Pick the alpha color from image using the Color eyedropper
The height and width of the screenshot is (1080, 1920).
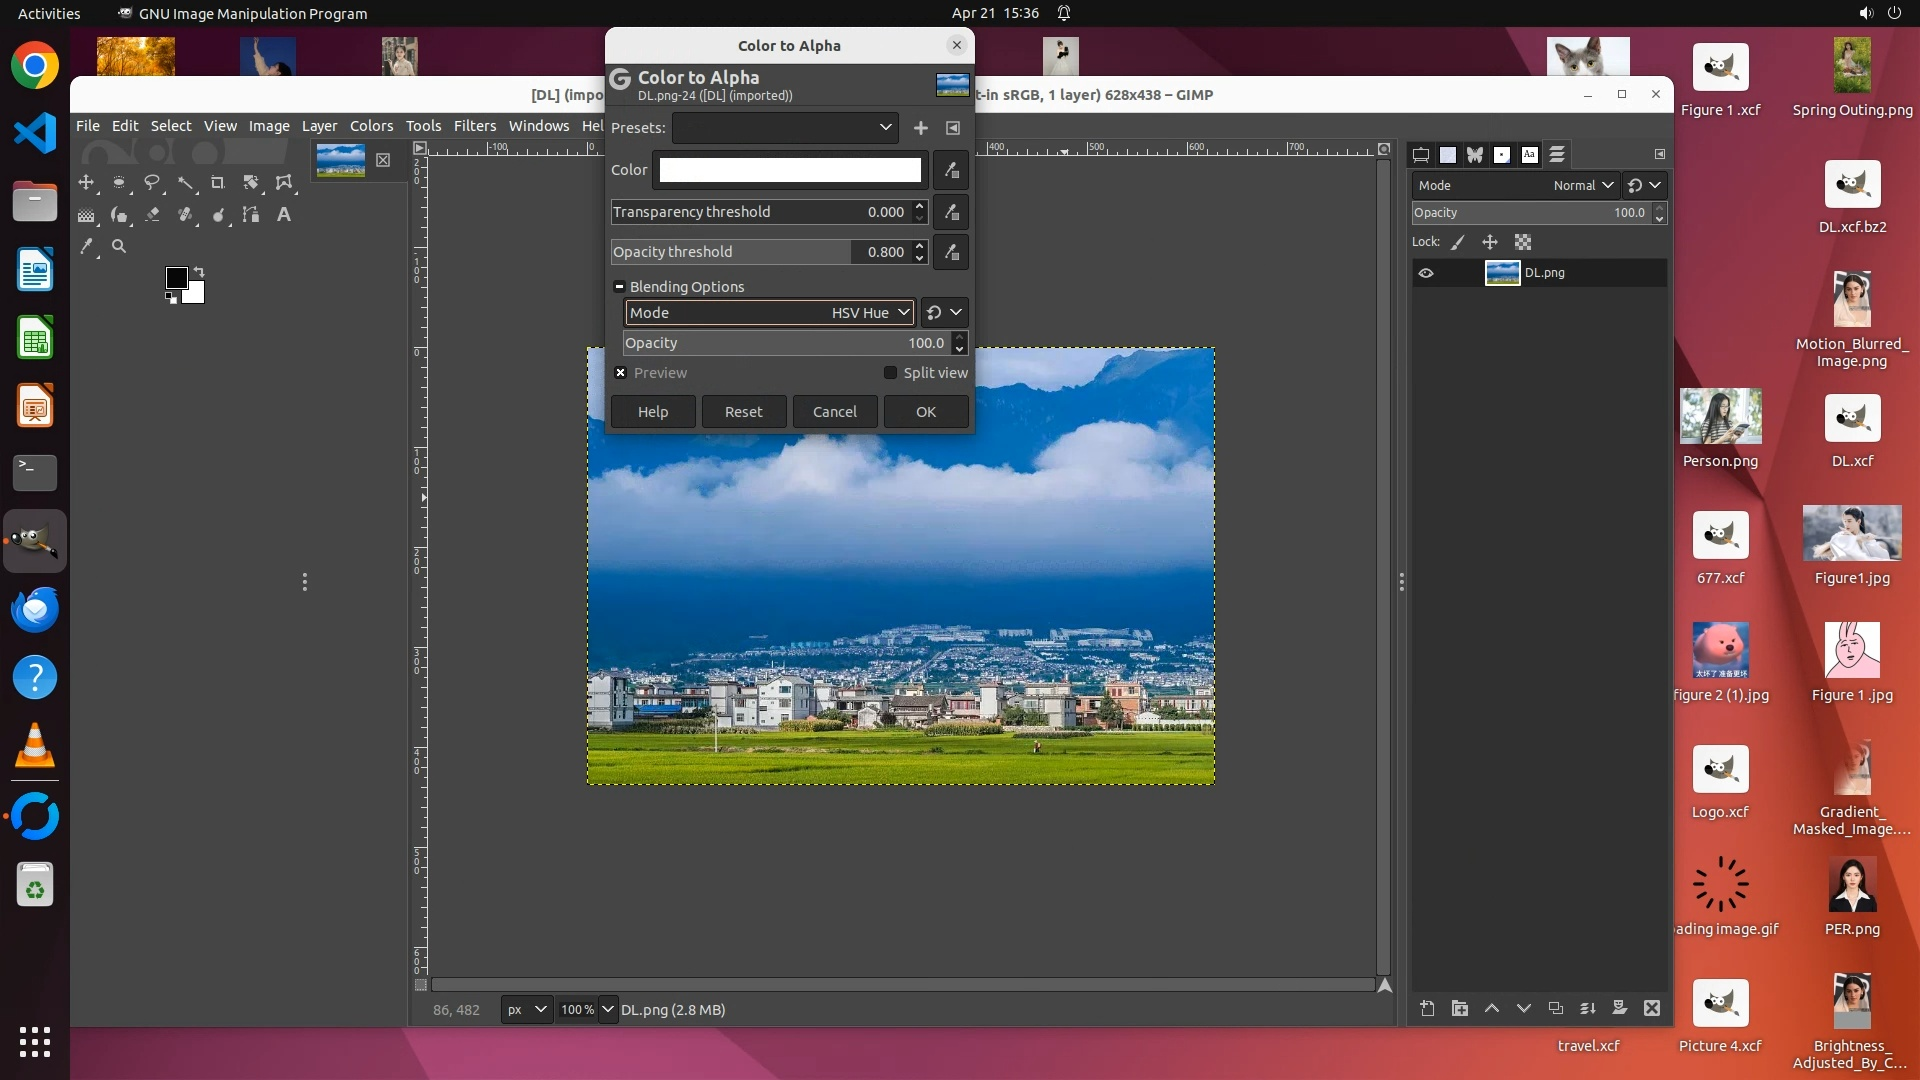(x=951, y=170)
